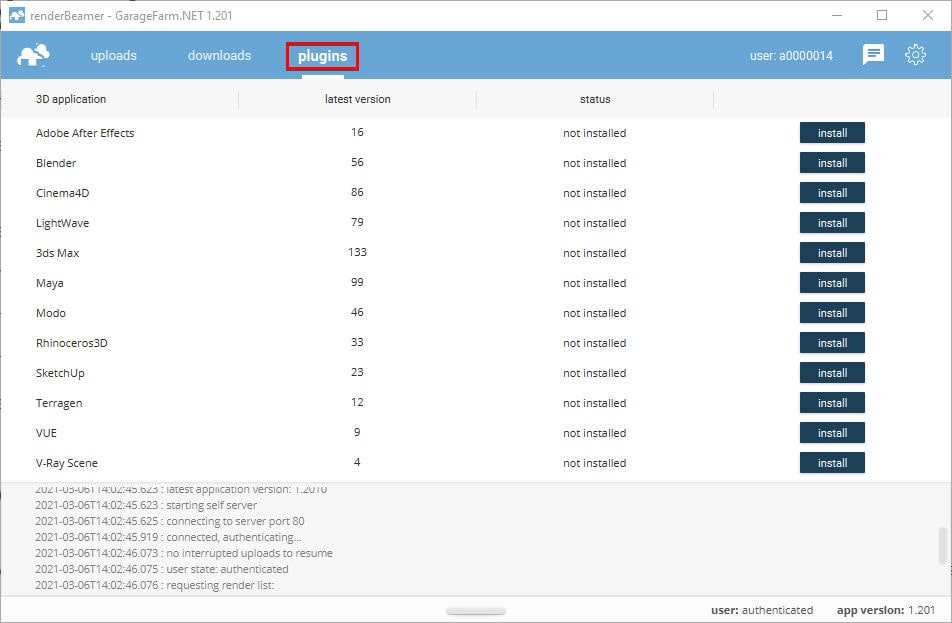Click the latest version column header
The image size is (952, 623).
coord(358,99)
